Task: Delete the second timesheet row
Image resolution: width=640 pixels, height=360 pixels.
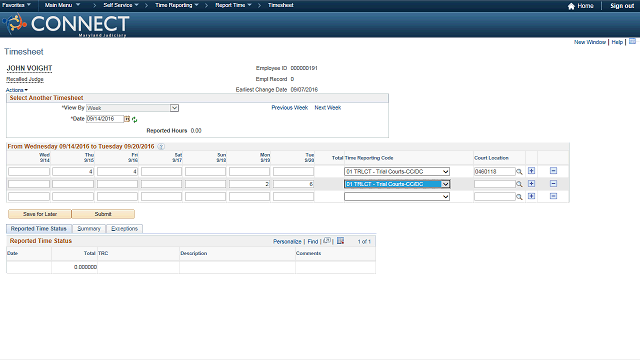Action: tap(553, 184)
